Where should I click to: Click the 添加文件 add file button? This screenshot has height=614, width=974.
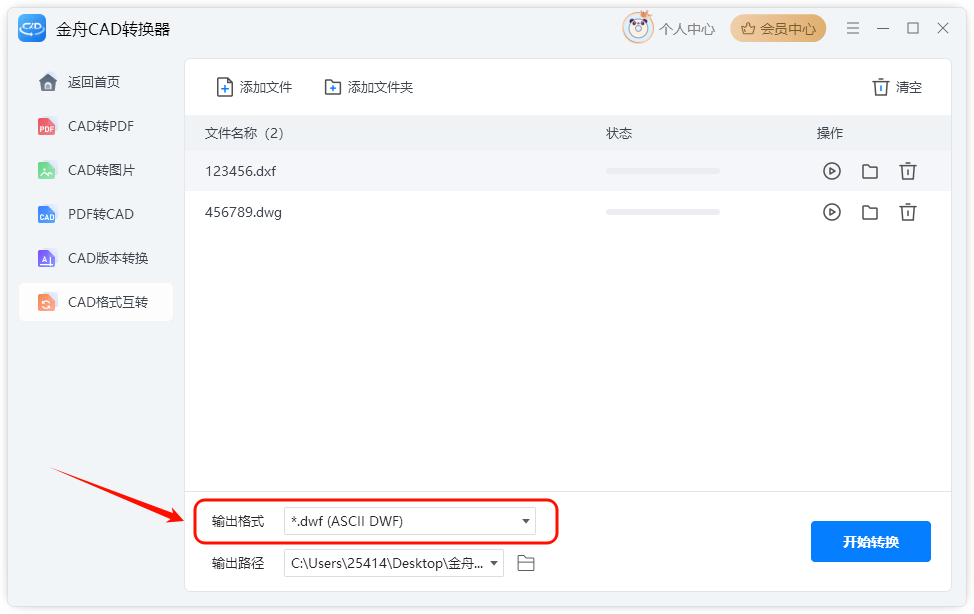[254, 87]
